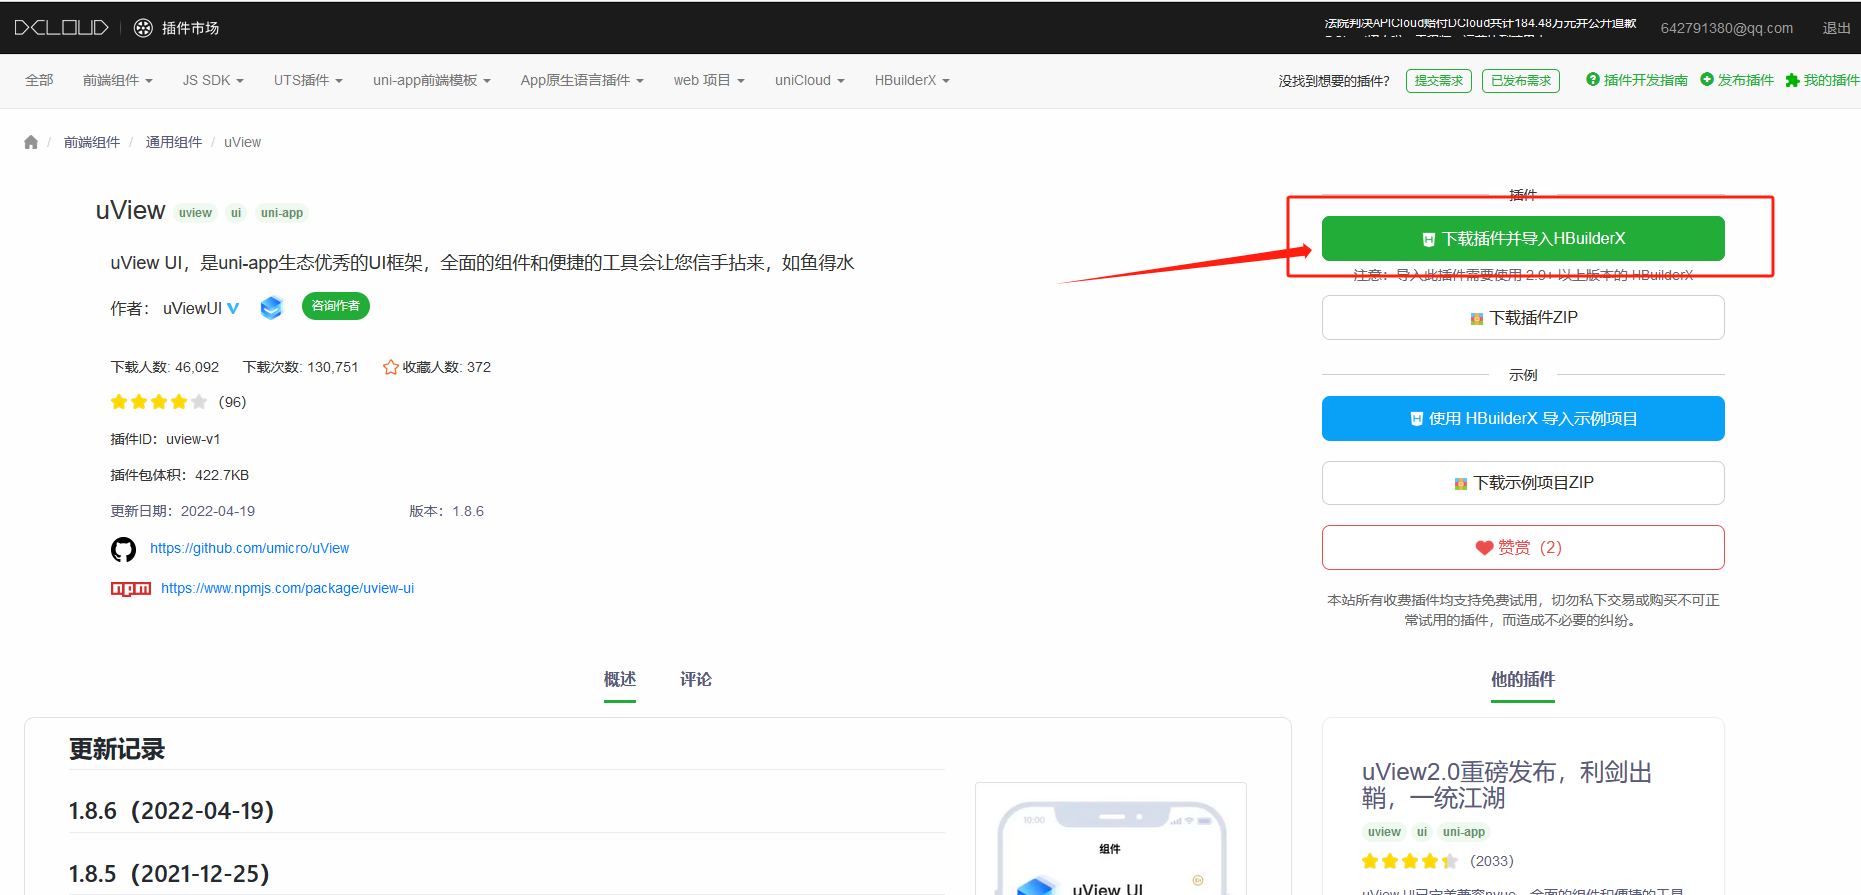Click the 赞赏 (2) button
The width and height of the screenshot is (1861, 895).
point(1523,548)
